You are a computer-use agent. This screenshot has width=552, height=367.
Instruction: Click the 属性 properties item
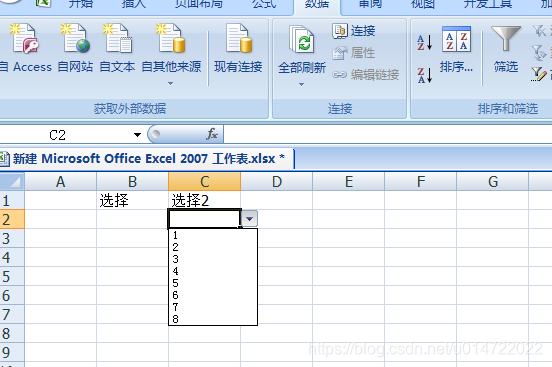click(354, 53)
